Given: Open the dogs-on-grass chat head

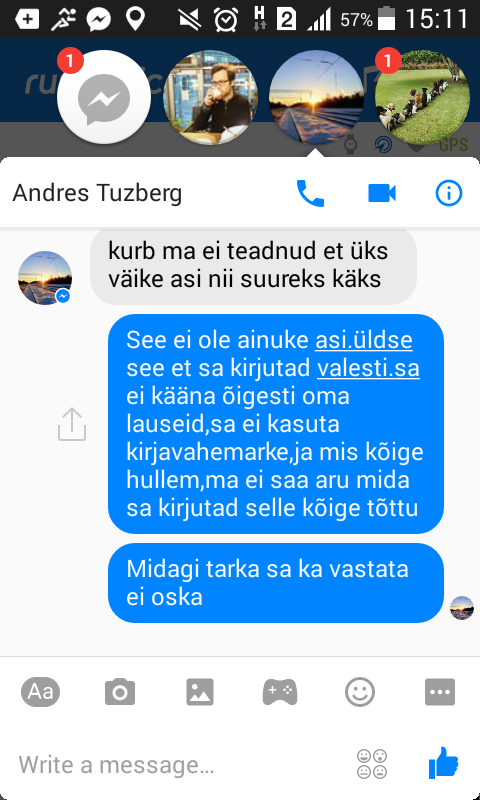Looking at the screenshot, I should tap(422, 97).
